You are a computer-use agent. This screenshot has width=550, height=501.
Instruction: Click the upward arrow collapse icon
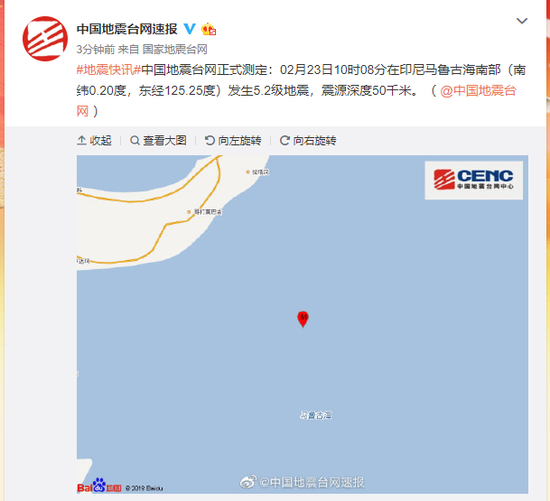(81, 141)
